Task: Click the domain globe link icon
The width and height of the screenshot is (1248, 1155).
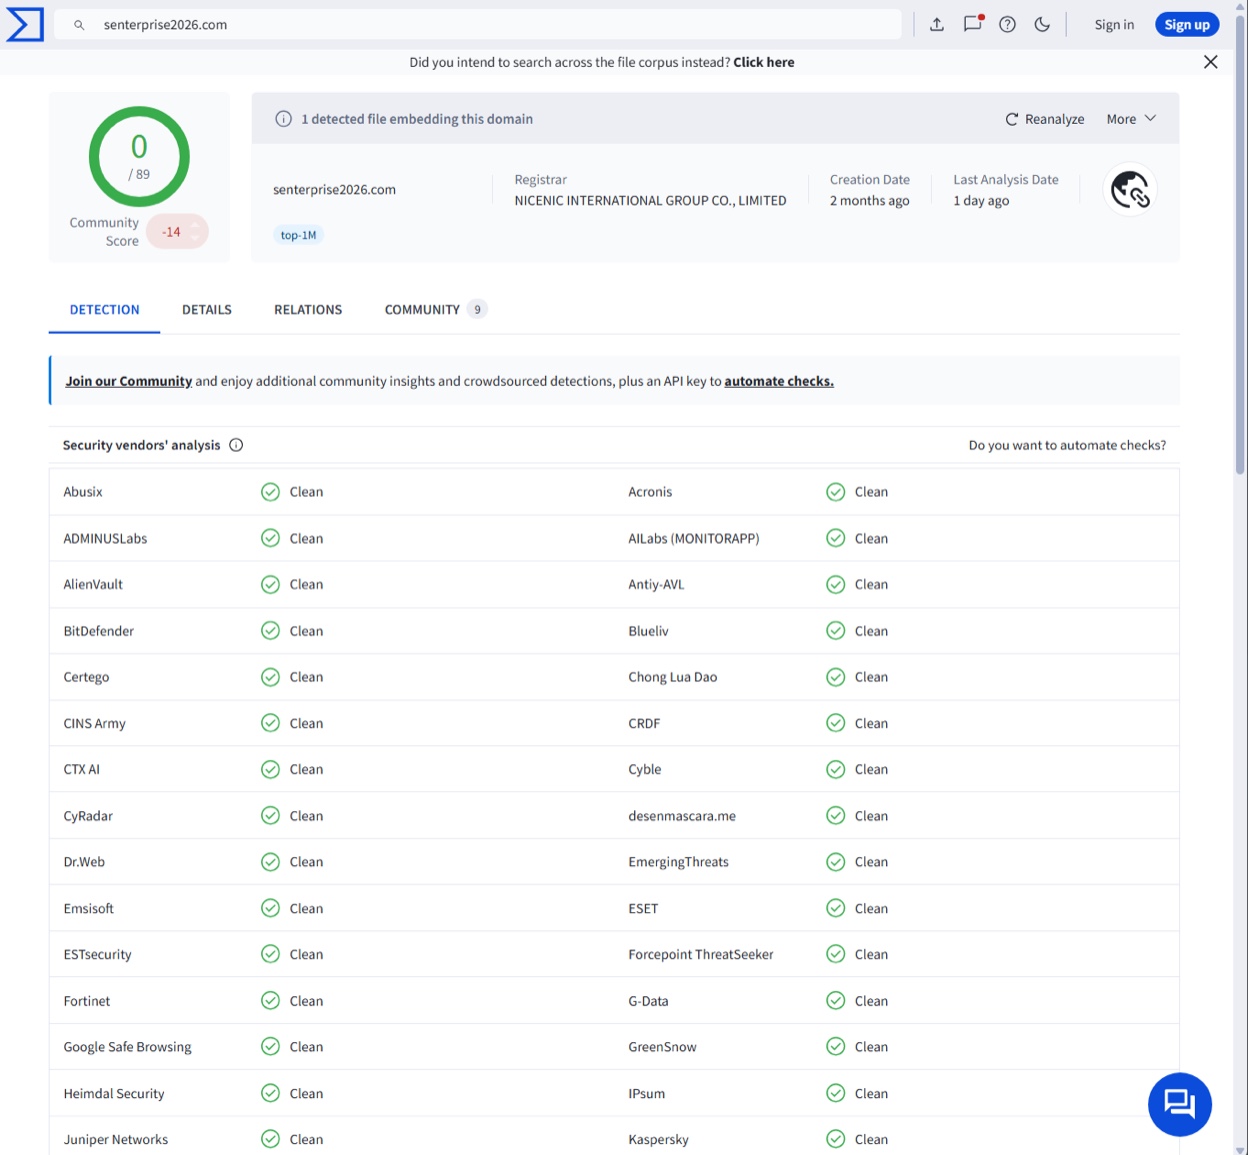Action: click(x=1130, y=189)
